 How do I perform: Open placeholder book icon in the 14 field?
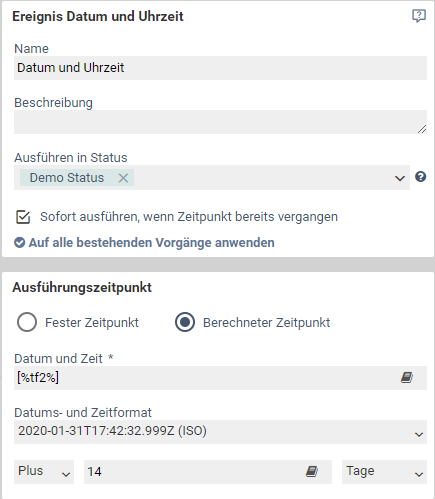312,471
